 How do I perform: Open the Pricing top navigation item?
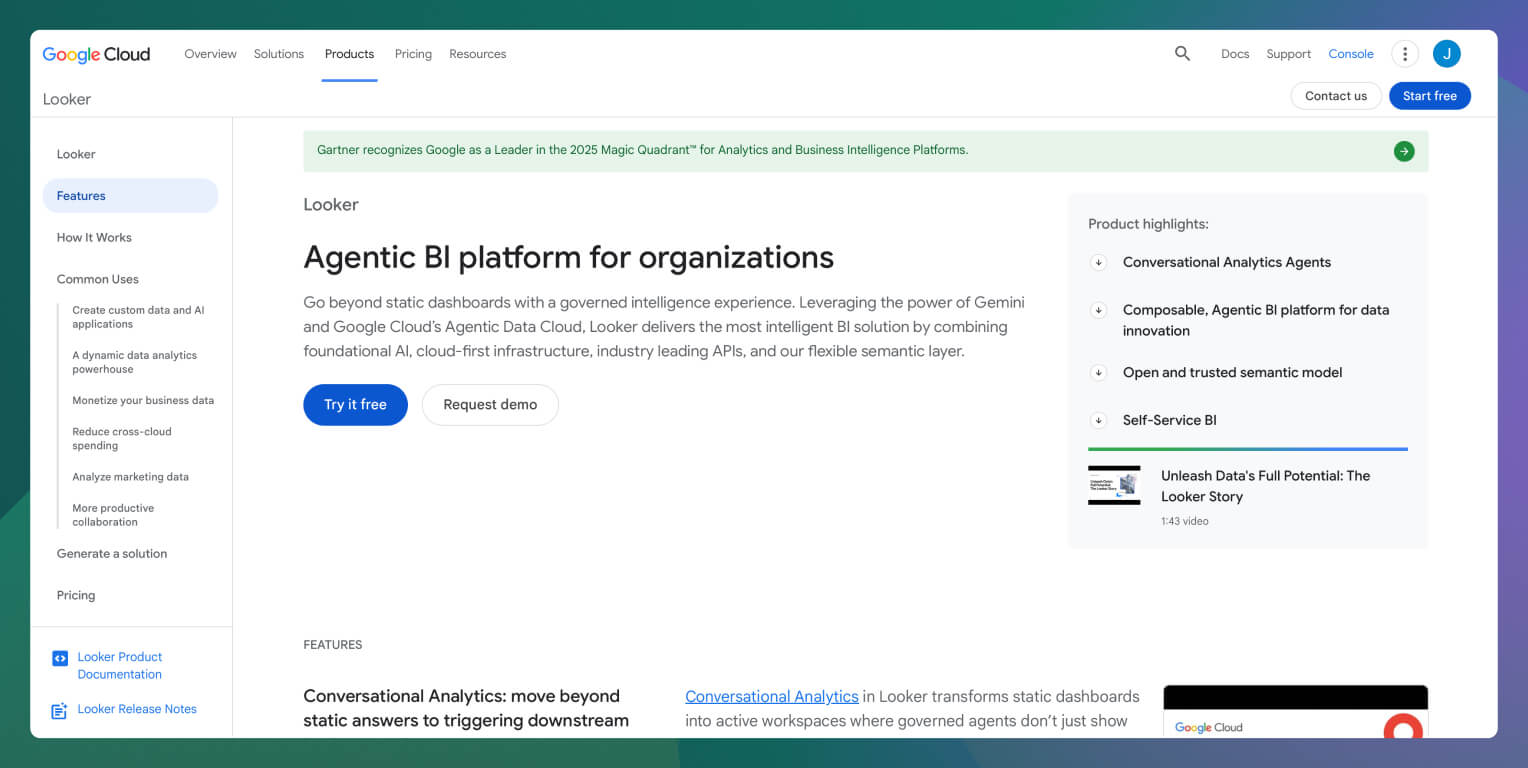click(x=413, y=54)
